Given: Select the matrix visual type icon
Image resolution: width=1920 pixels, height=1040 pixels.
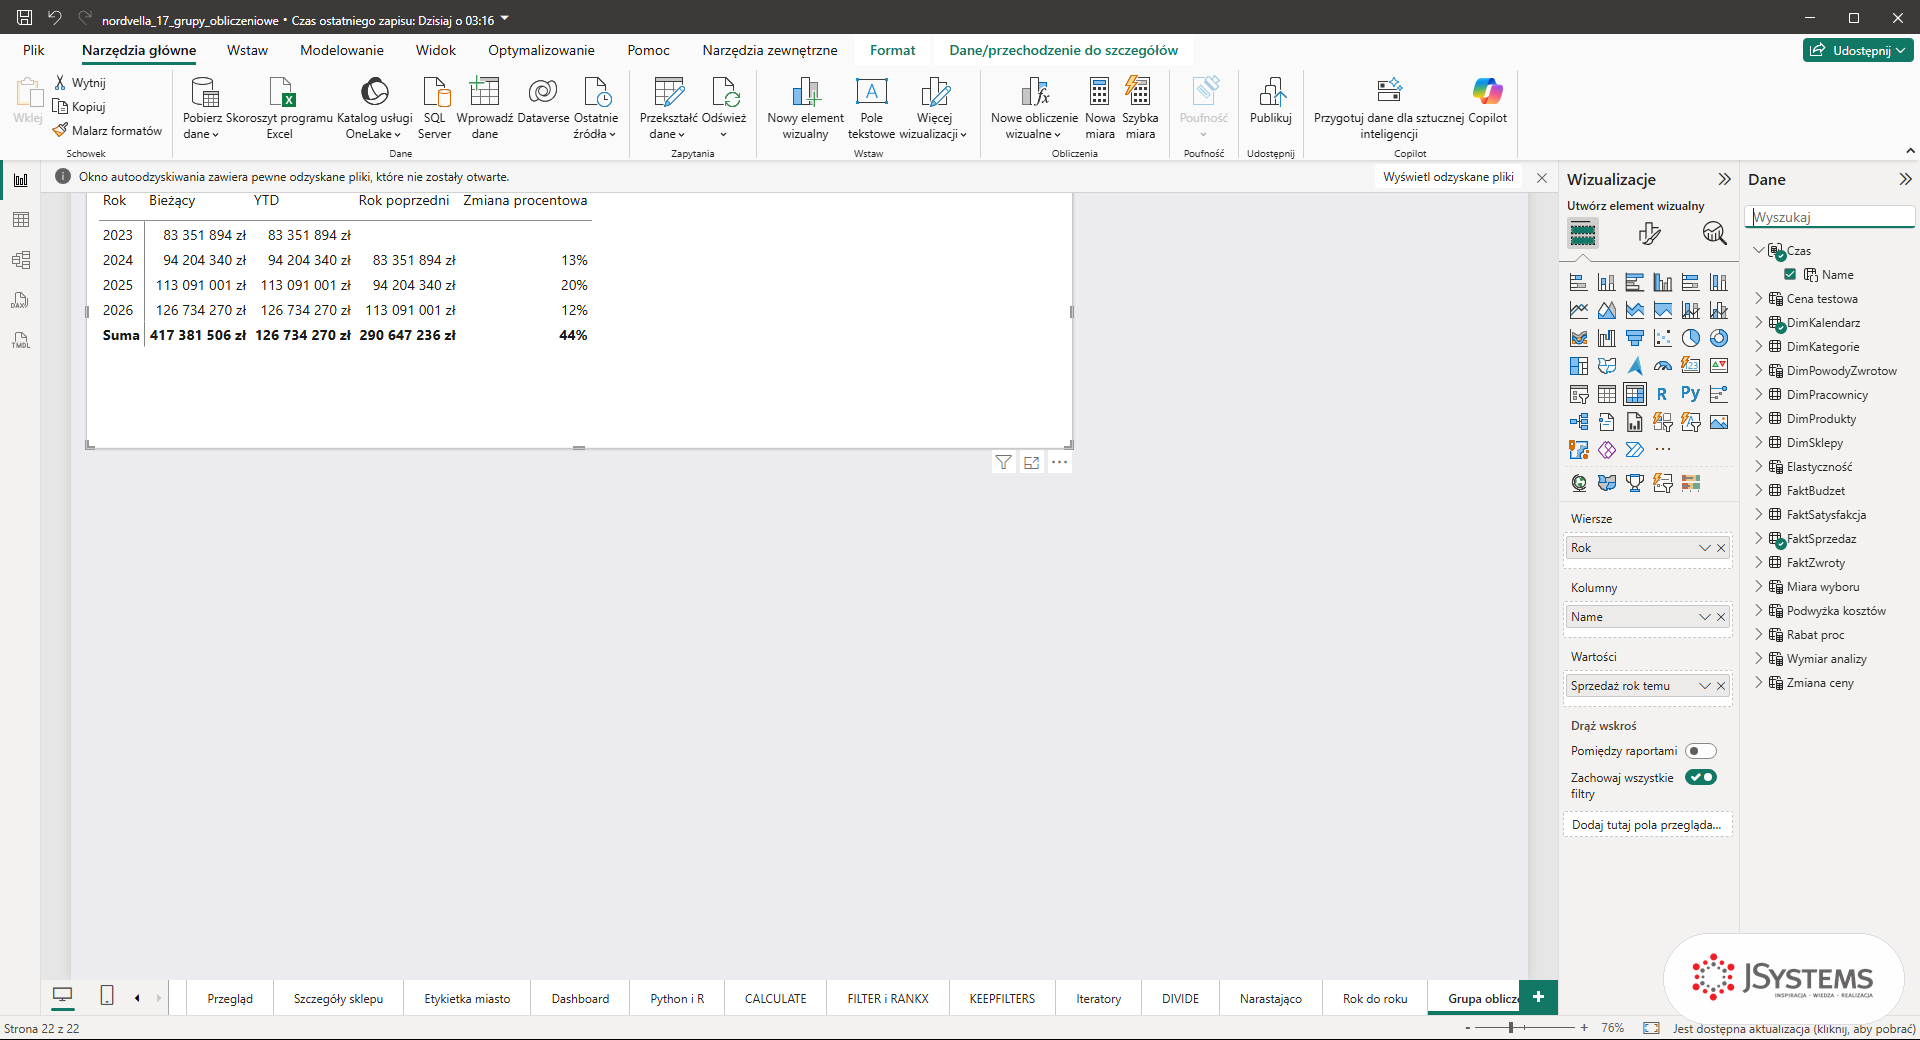Looking at the screenshot, I should point(1635,394).
